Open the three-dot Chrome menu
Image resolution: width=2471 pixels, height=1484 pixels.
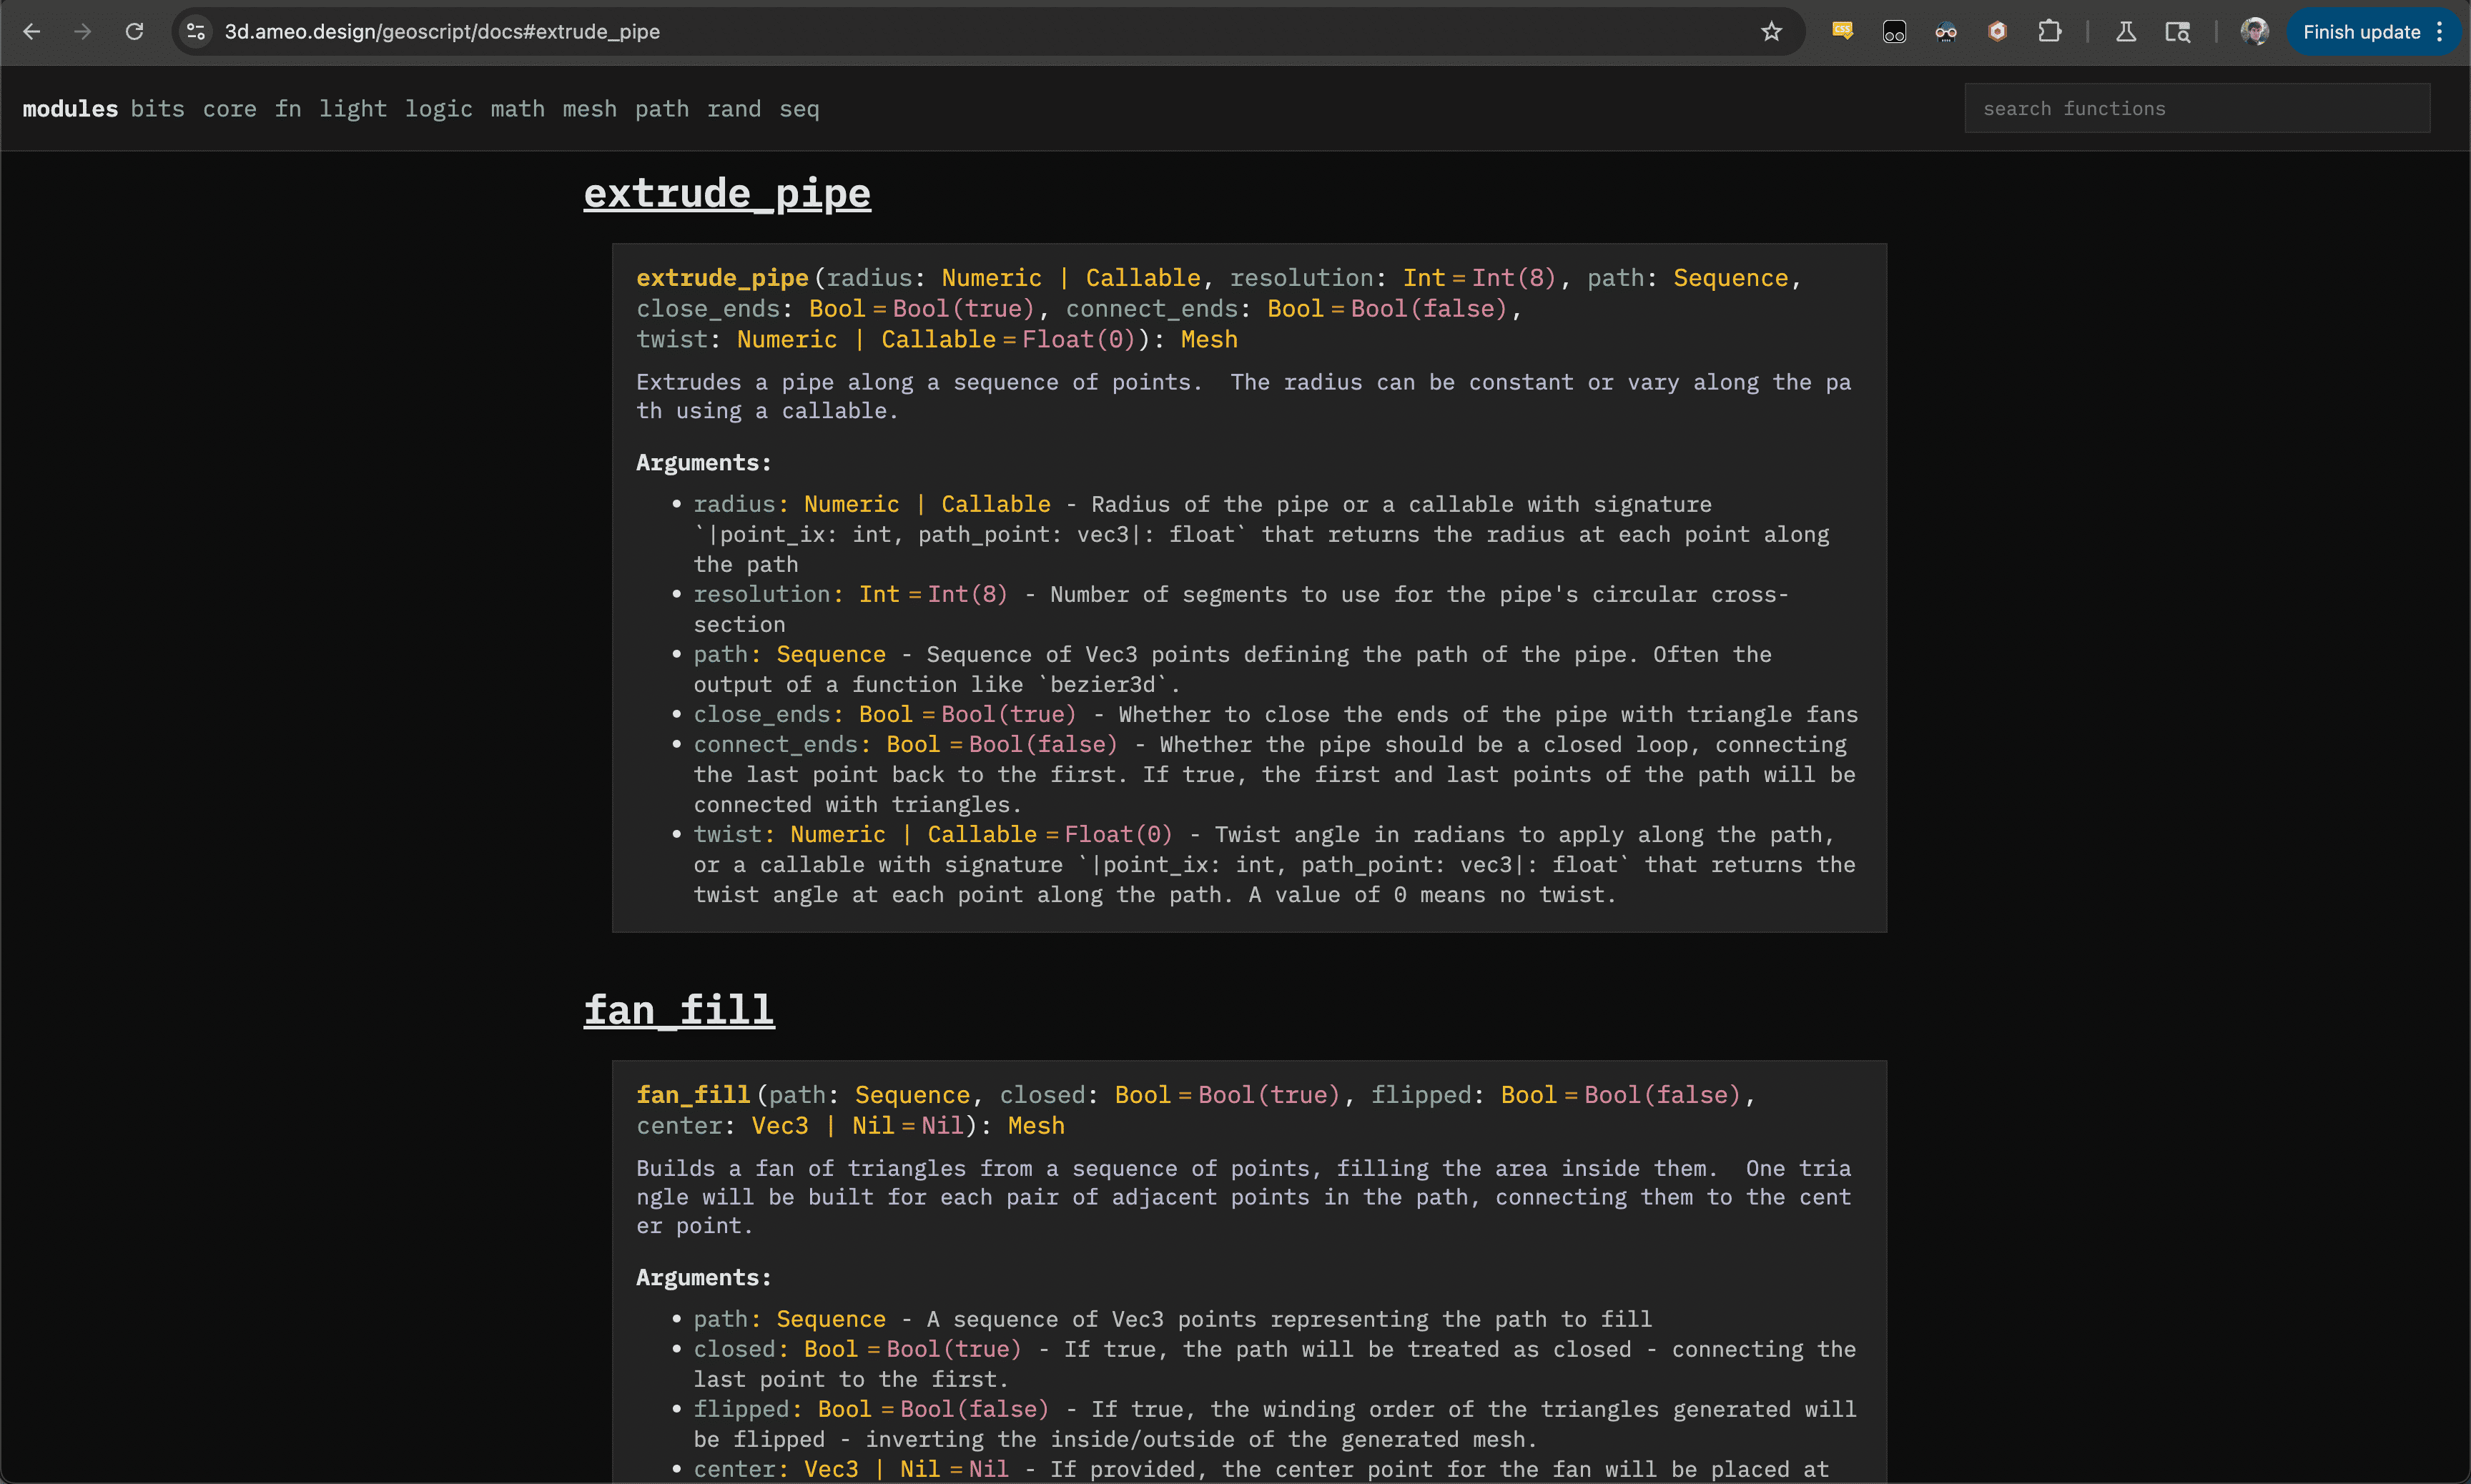pyautogui.click(x=2441, y=32)
